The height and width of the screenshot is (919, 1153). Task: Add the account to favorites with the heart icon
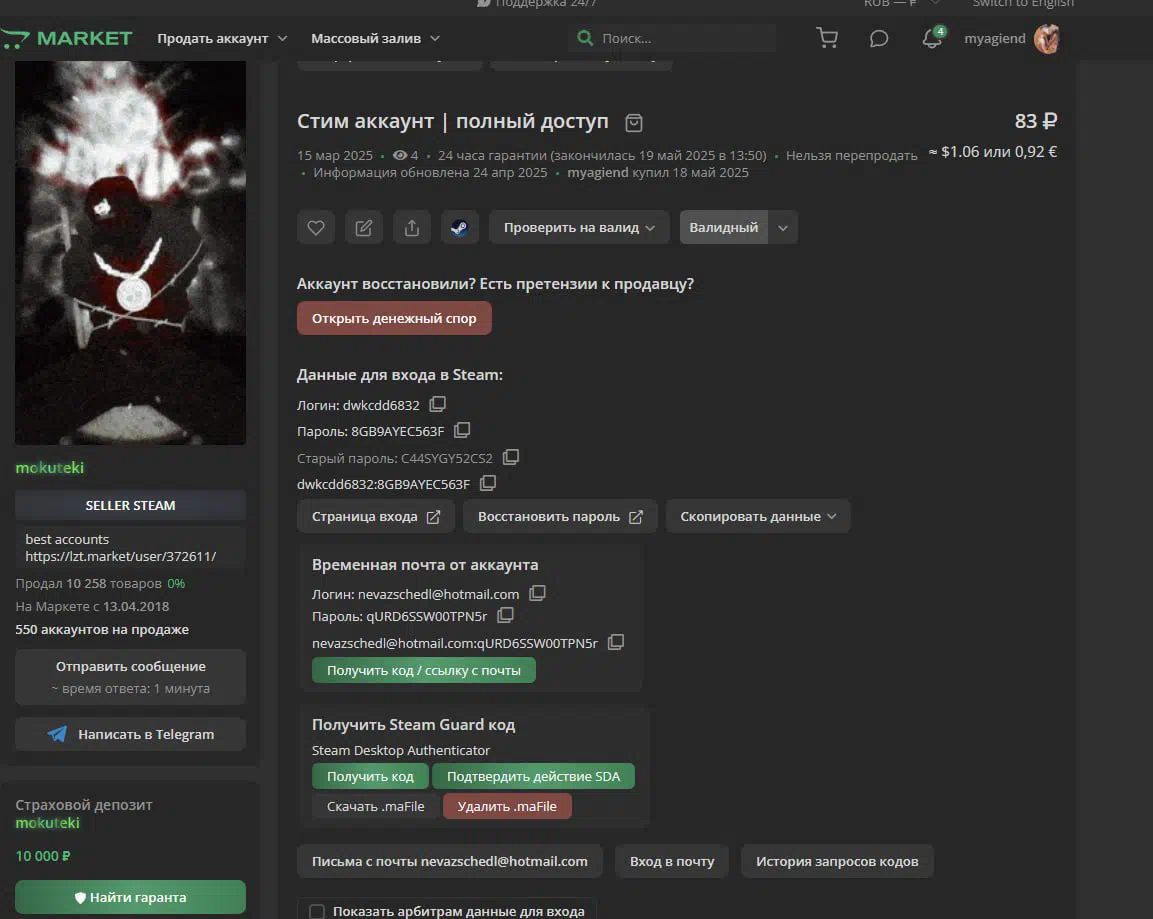(316, 227)
